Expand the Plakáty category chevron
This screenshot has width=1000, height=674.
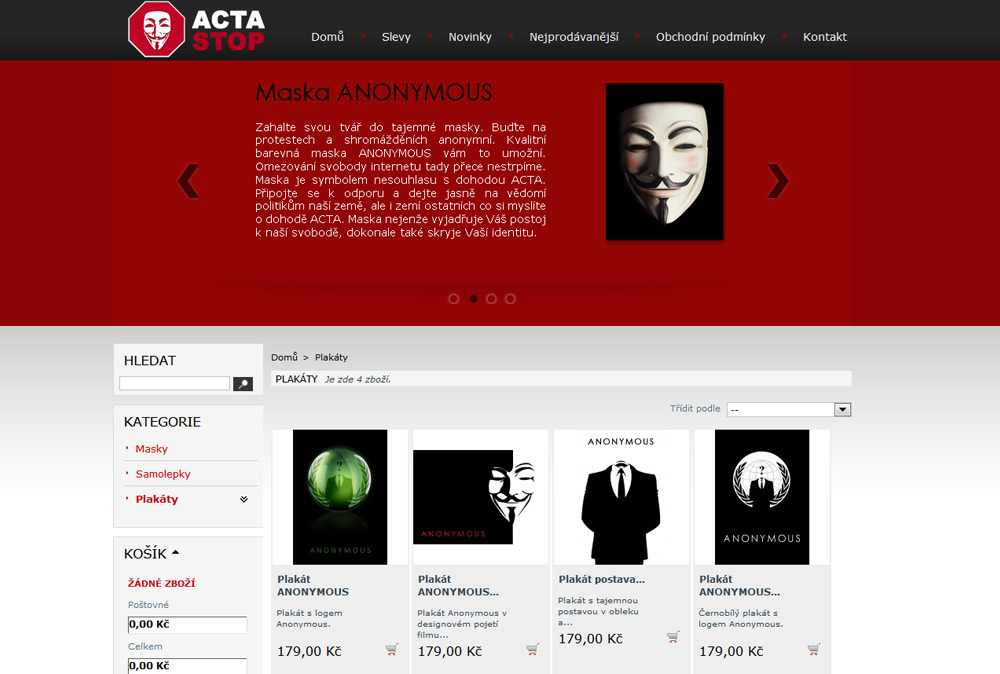coord(244,499)
